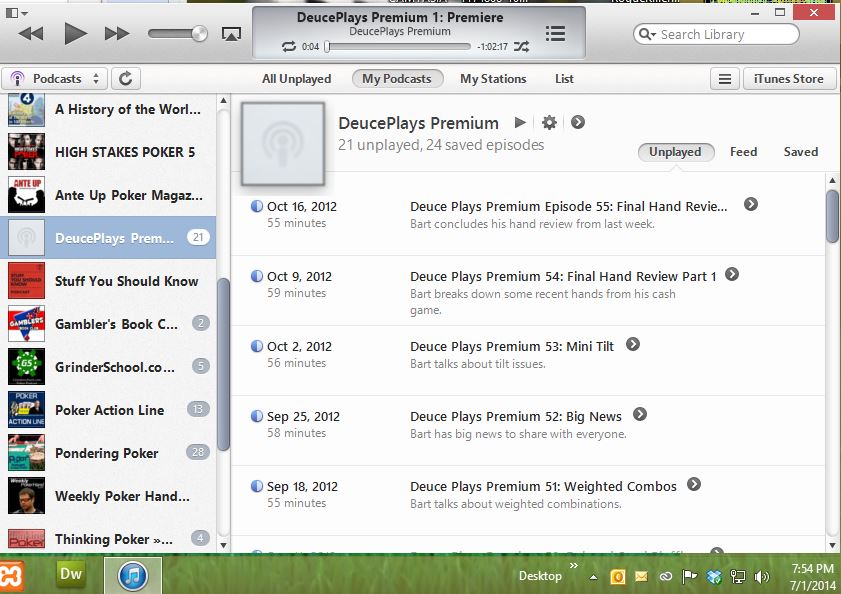This screenshot has height=594, width=841.
Task: Open Episode 55 details arrow
Action: pyautogui.click(x=750, y=203)
